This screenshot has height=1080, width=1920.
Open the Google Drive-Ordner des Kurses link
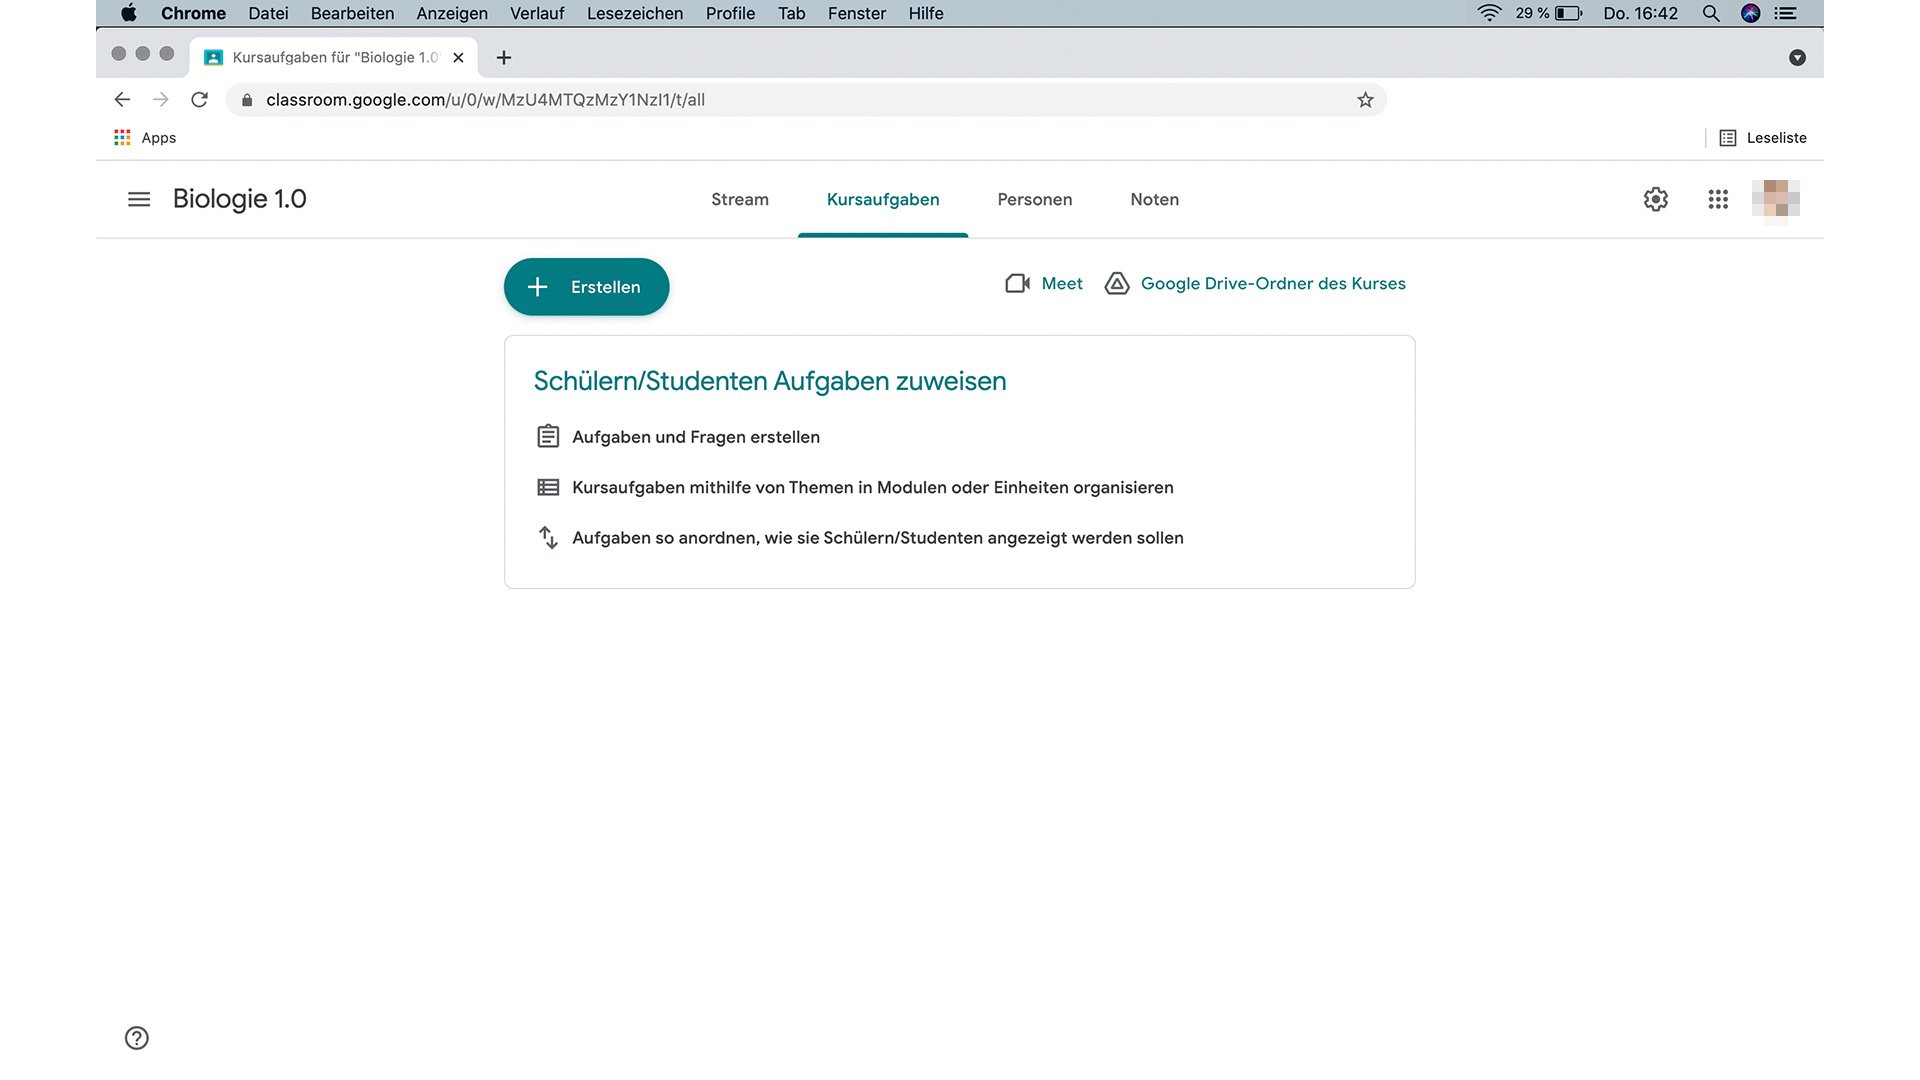[1274, 284]
